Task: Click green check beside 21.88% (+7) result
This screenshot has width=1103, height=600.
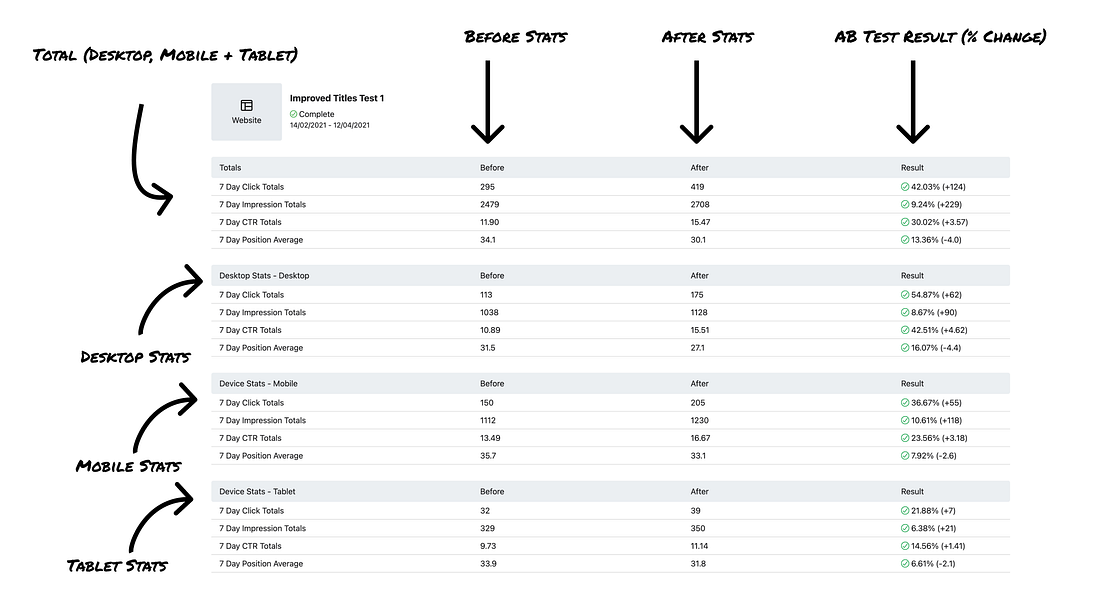Action: [x=905, y=511]
